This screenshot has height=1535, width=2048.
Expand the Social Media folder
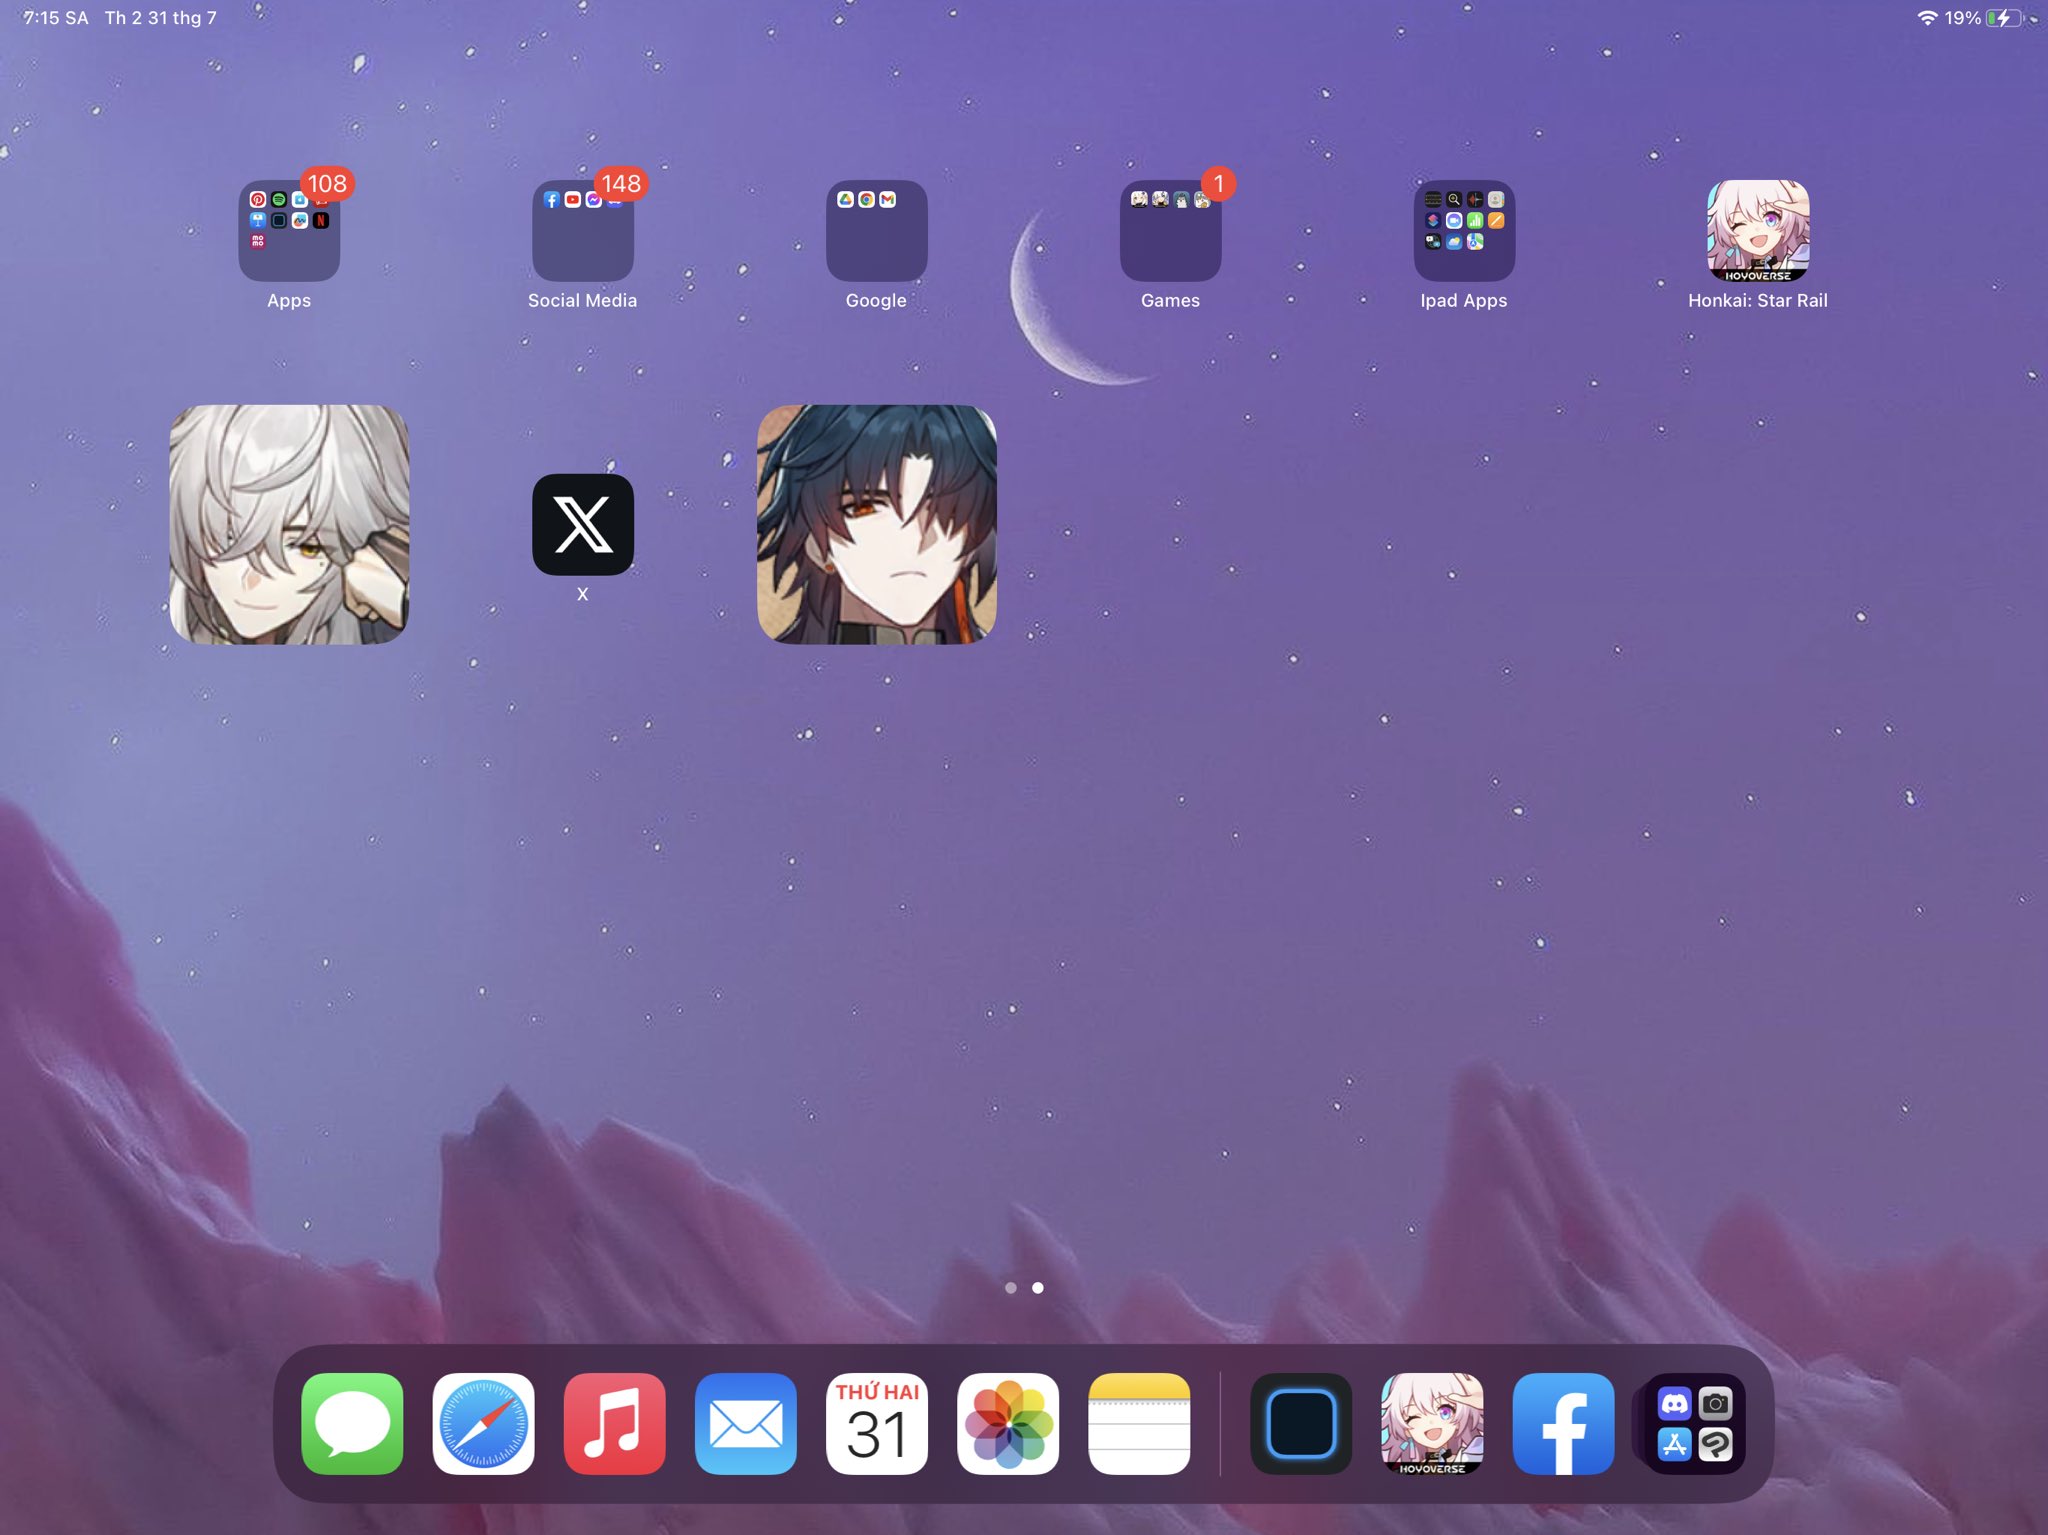(582, 230)
